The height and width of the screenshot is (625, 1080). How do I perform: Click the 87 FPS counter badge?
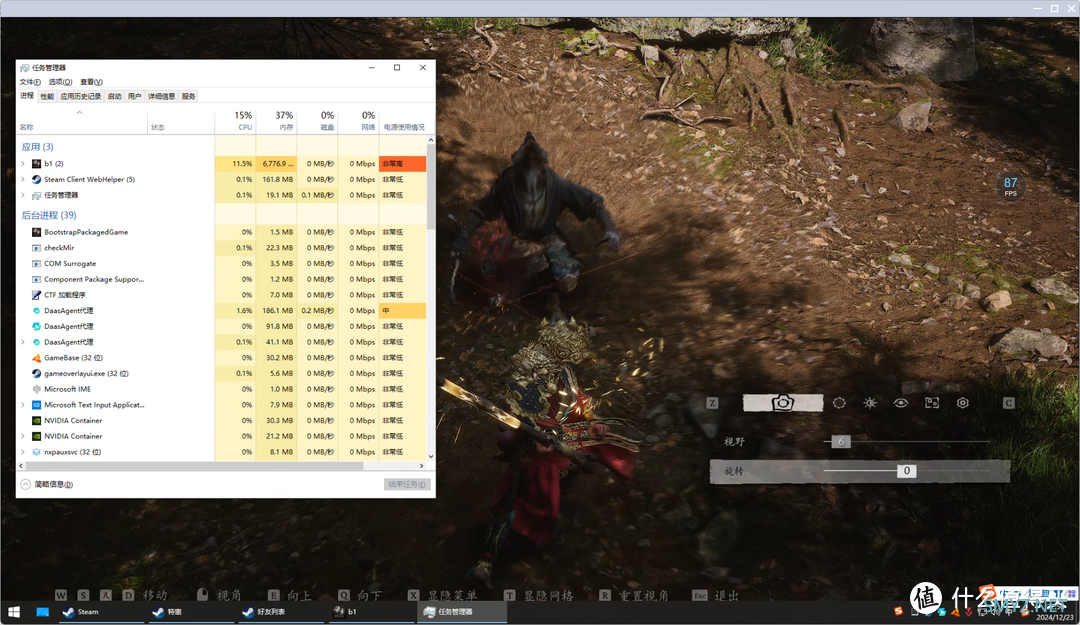pos(1010,186)
